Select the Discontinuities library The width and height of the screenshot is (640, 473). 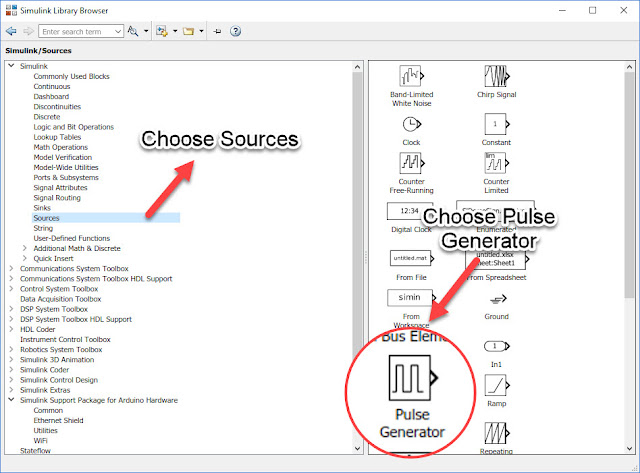57,107
